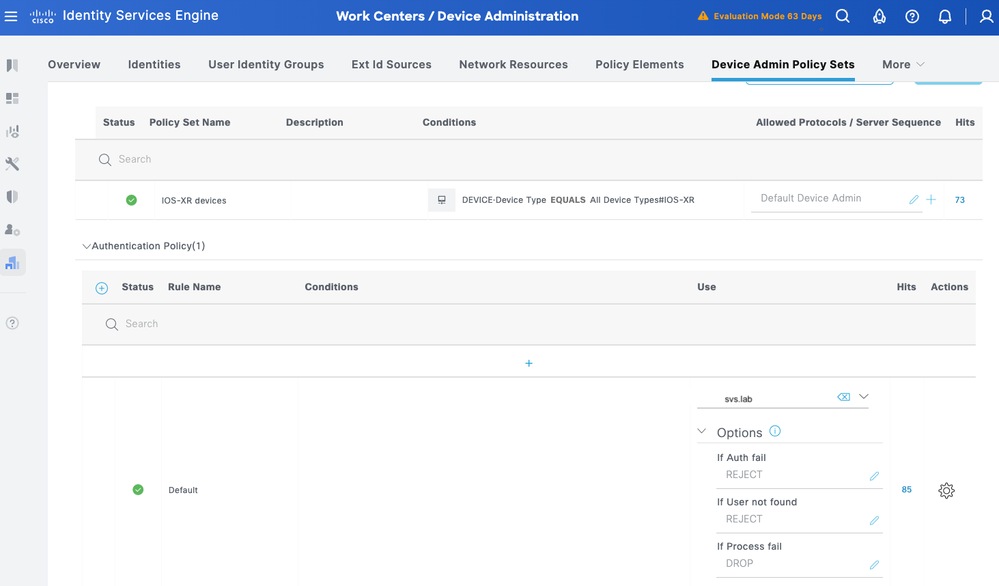Viewport: 999px width, 586px height.
Task: Open Administration user-gear icon in sidebar
Action: (x=12, y=229)
